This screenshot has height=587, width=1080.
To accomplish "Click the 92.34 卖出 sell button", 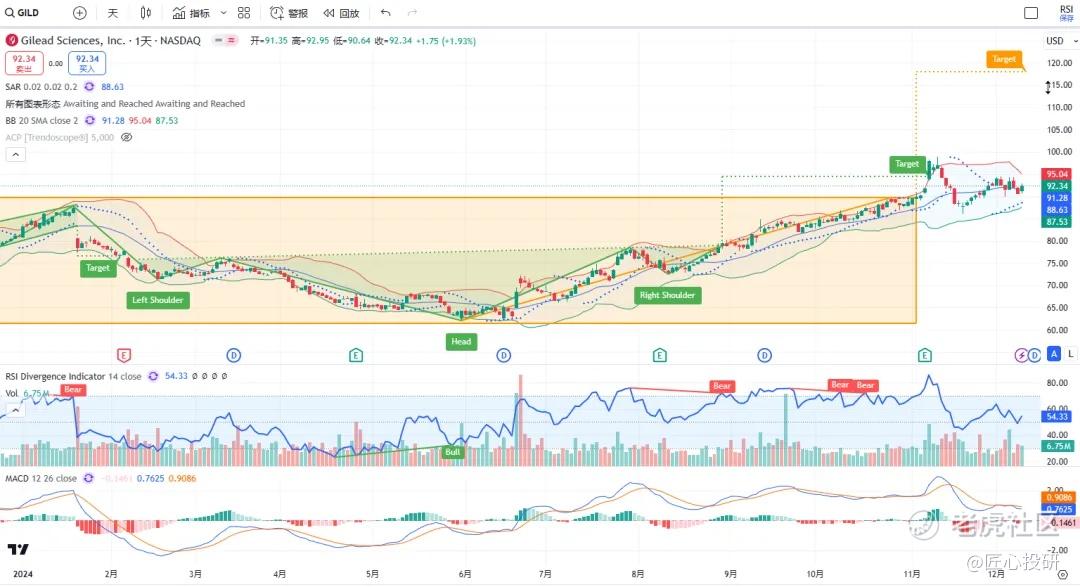I will point(24,63).
